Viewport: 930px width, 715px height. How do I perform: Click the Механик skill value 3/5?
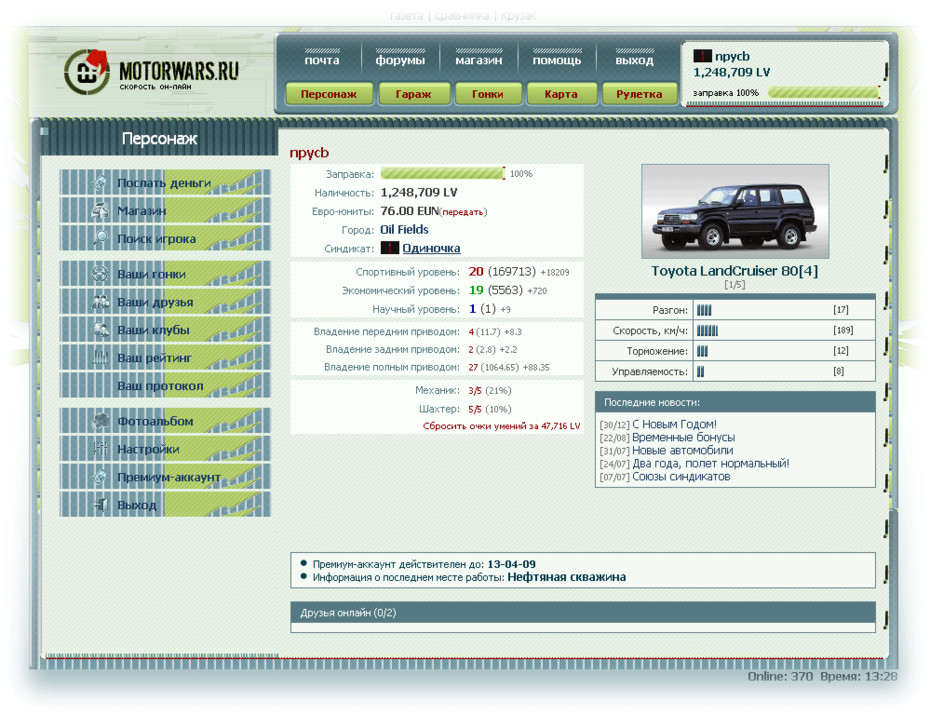point(474,391)
